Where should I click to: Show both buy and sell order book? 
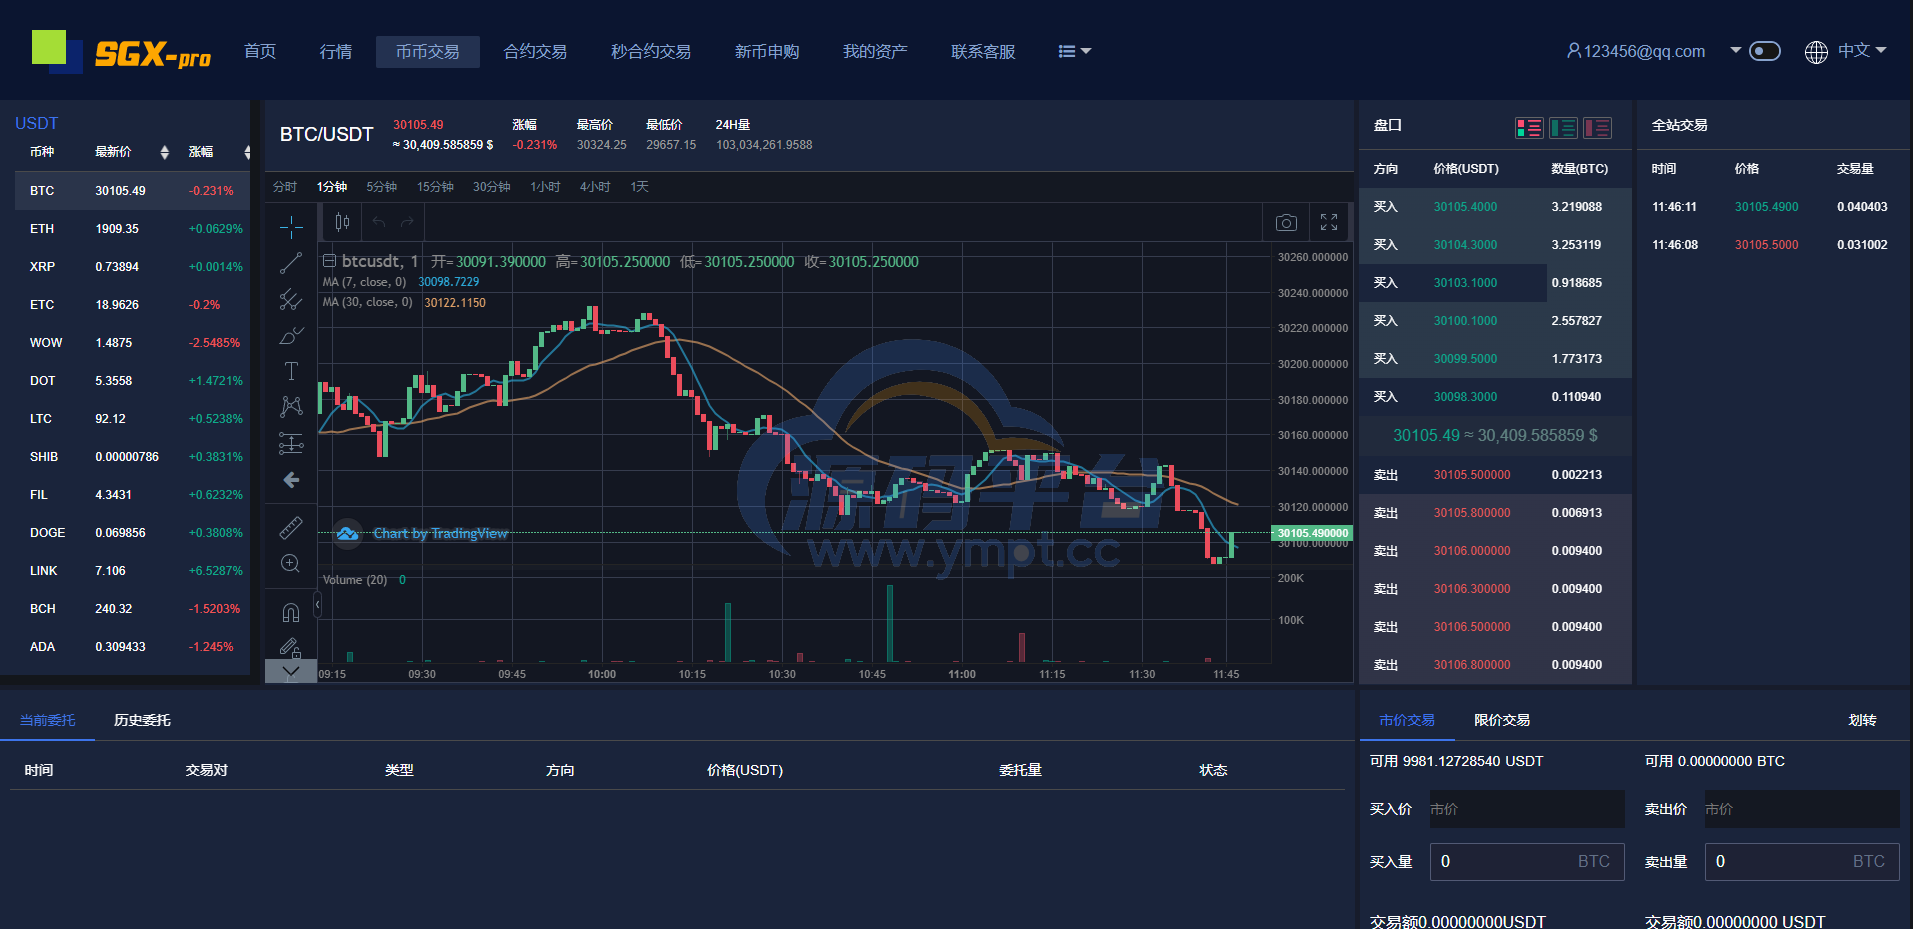(1529, 127)
